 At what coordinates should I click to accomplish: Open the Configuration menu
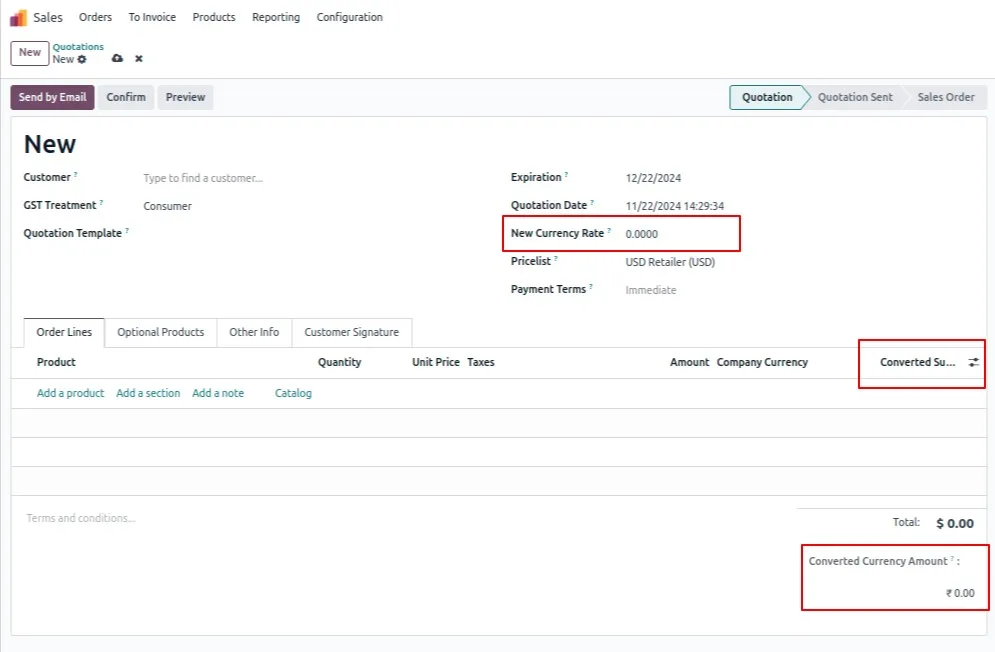[350, 17]
